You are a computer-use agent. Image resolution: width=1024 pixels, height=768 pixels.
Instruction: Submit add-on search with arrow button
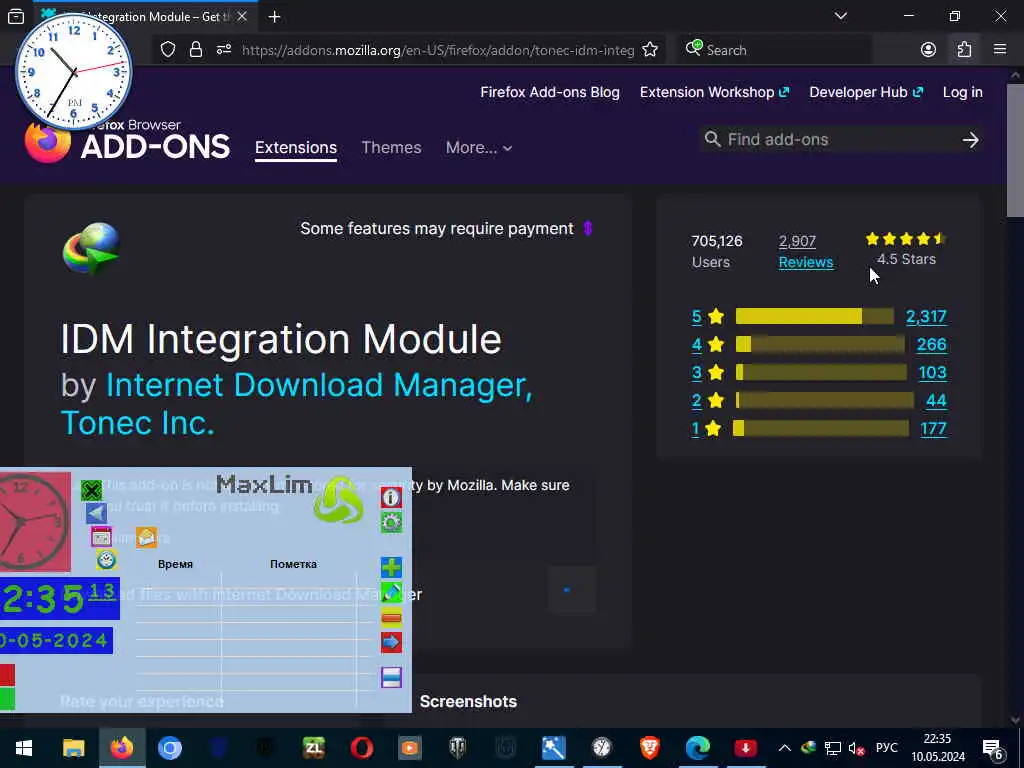pos(970,140)
